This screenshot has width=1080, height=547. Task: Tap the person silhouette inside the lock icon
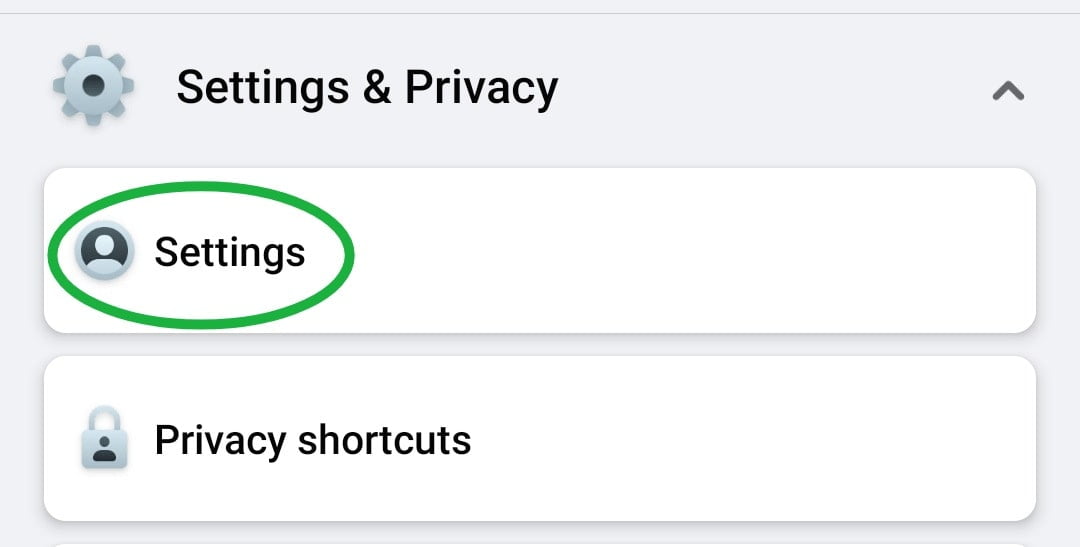coord(104,448)
